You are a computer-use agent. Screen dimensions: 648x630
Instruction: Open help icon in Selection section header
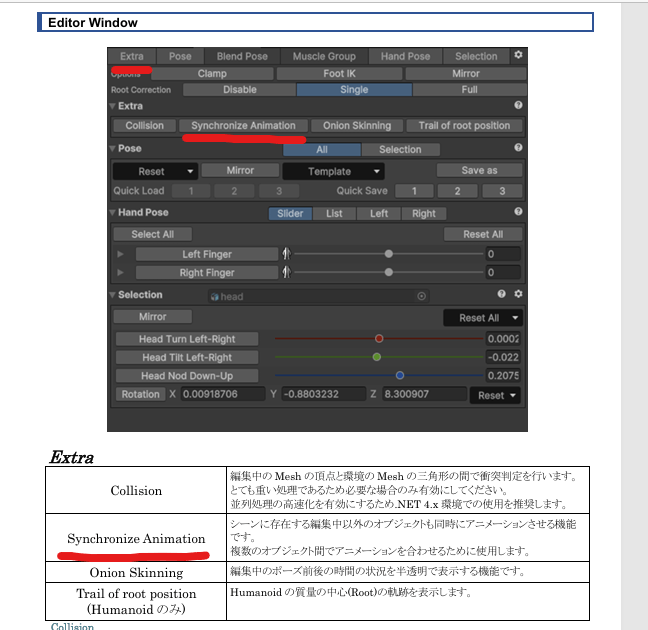click(501, 294)
